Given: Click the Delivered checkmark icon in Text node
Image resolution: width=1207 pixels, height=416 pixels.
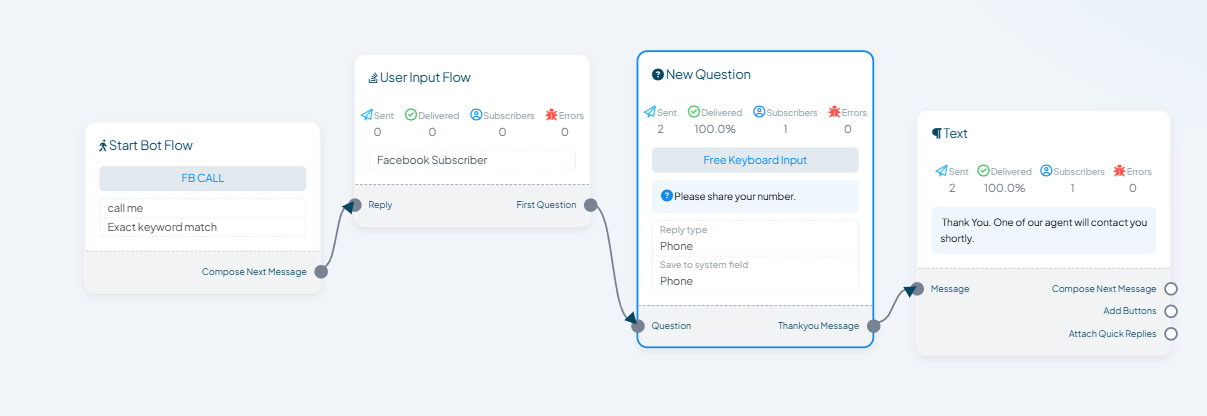Looking at the screenshot, I should [x=983, y=171].
